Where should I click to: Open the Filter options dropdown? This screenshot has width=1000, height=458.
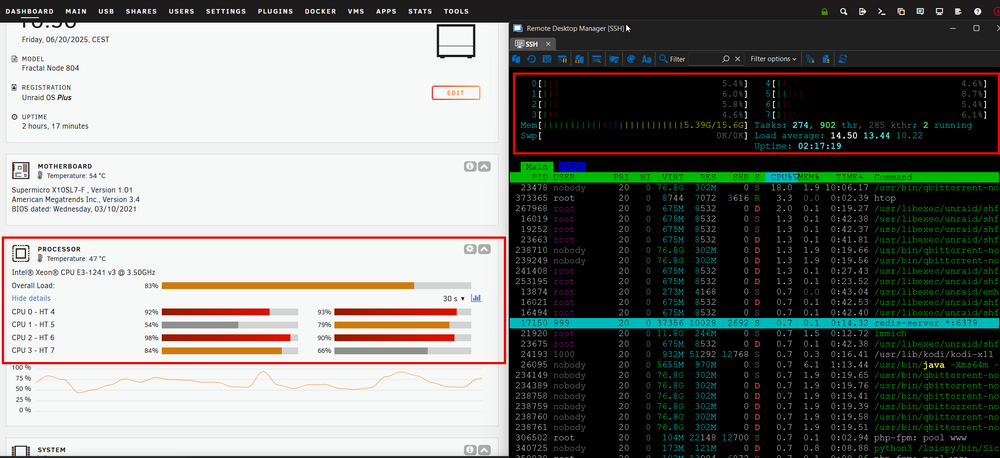click(x=773, y=59)
